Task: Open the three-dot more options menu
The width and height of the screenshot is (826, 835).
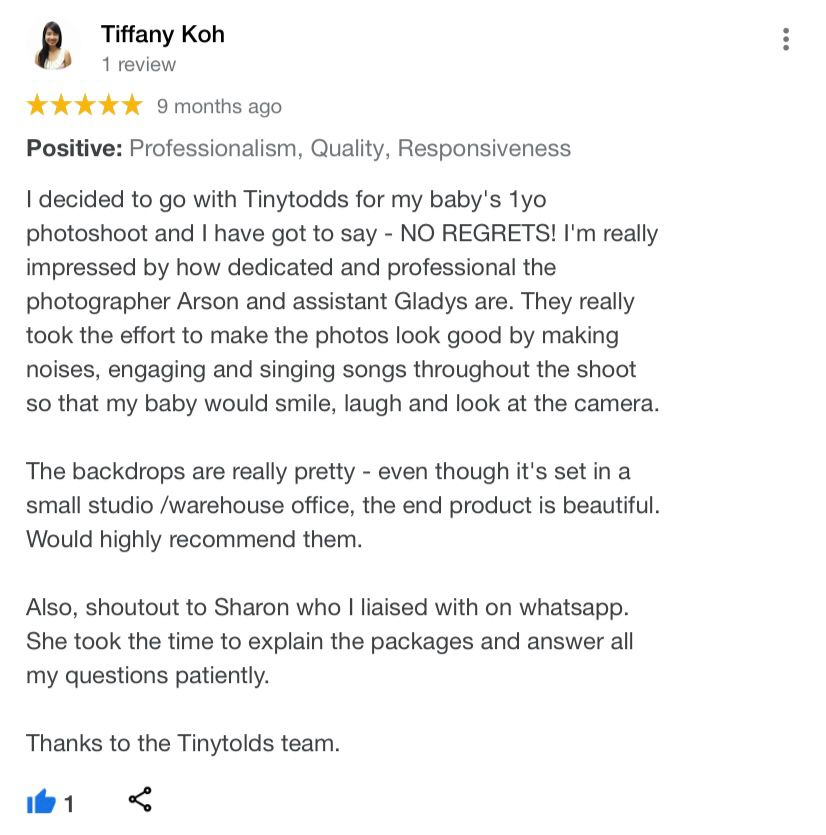Action: (x=786, y=39)
